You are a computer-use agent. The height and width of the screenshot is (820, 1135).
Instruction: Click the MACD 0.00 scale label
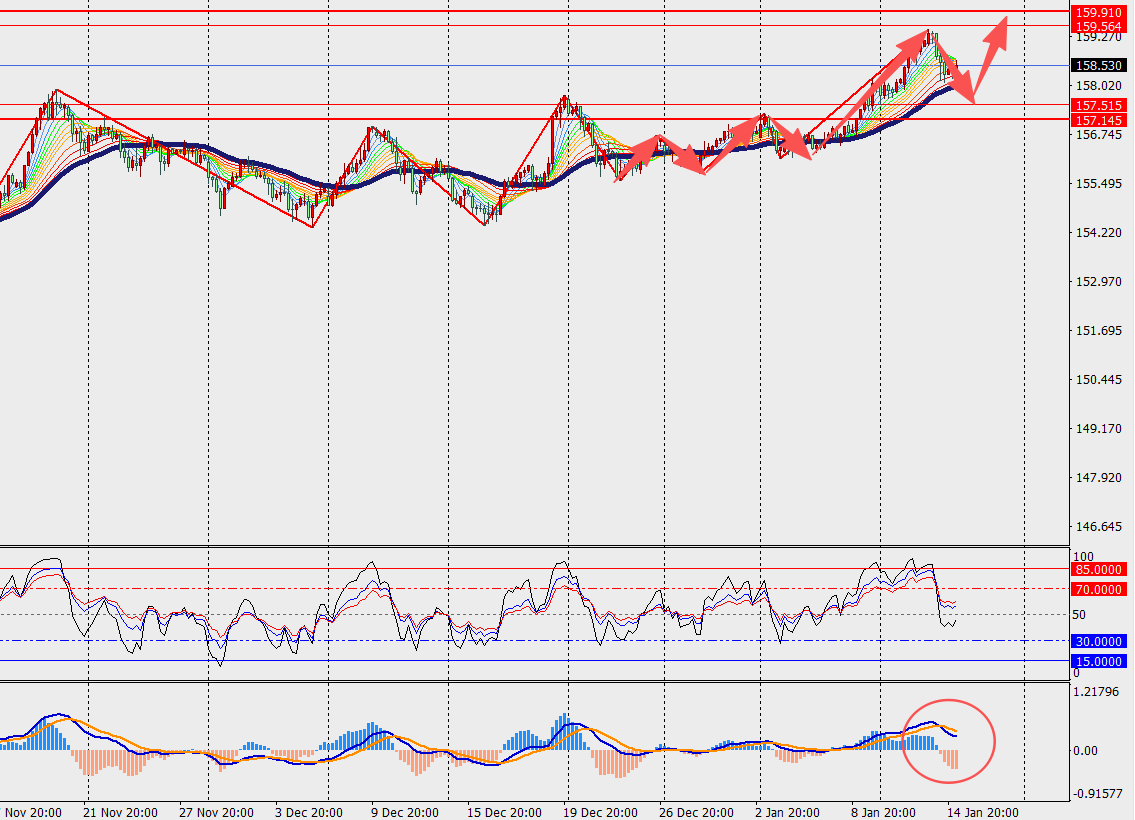tap(1087, 750)
